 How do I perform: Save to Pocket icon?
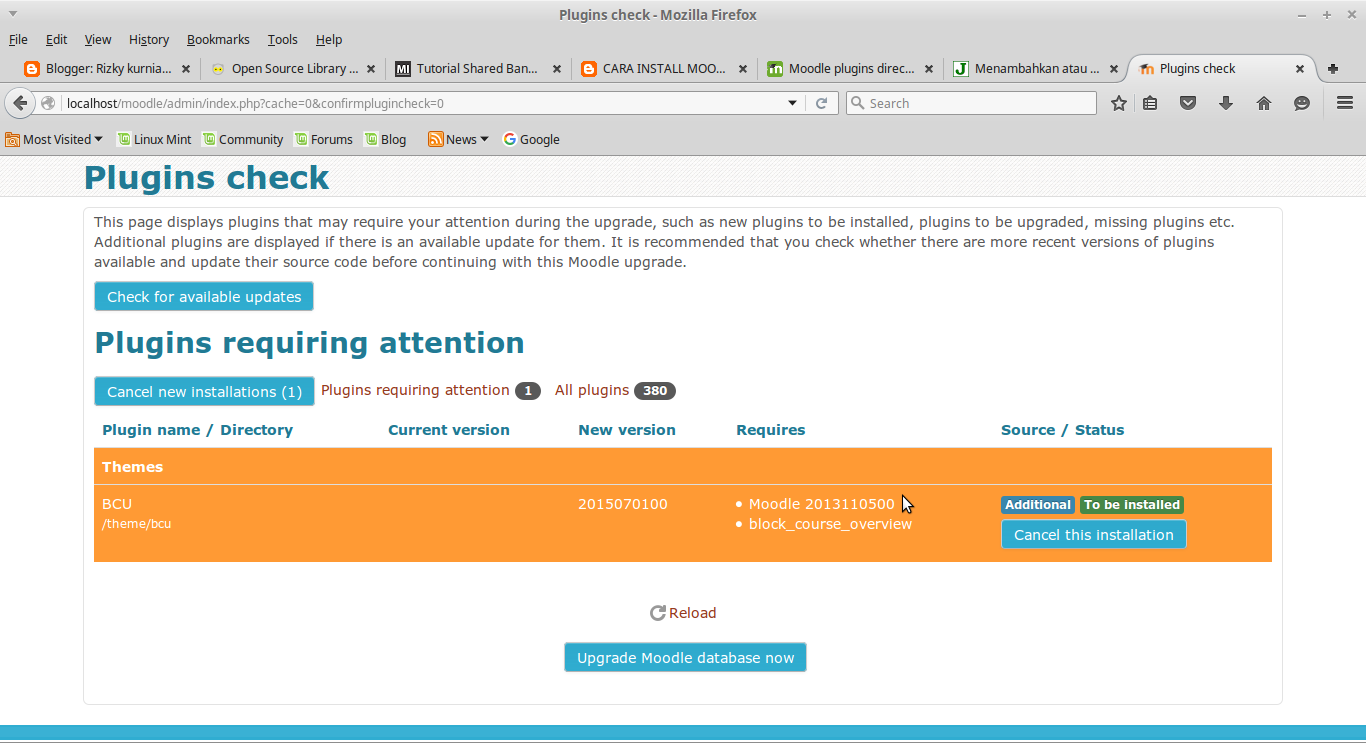(x=1188, y=103)
